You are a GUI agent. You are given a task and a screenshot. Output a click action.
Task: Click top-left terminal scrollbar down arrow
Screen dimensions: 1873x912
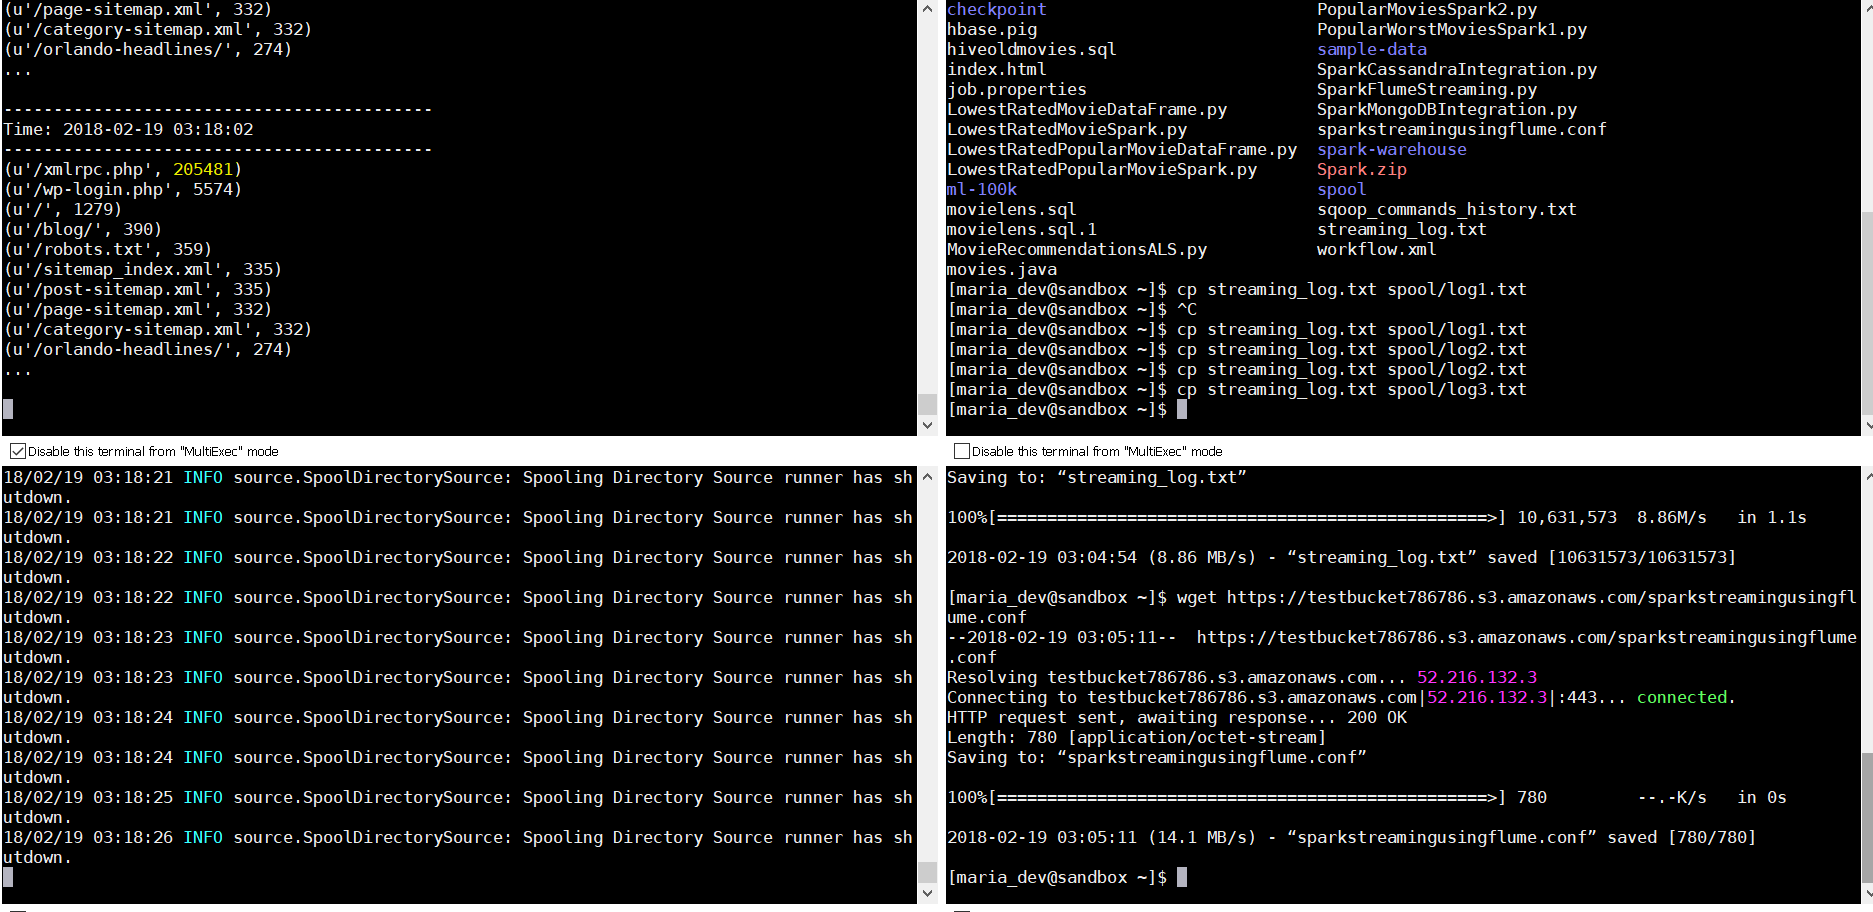point(927,426)
